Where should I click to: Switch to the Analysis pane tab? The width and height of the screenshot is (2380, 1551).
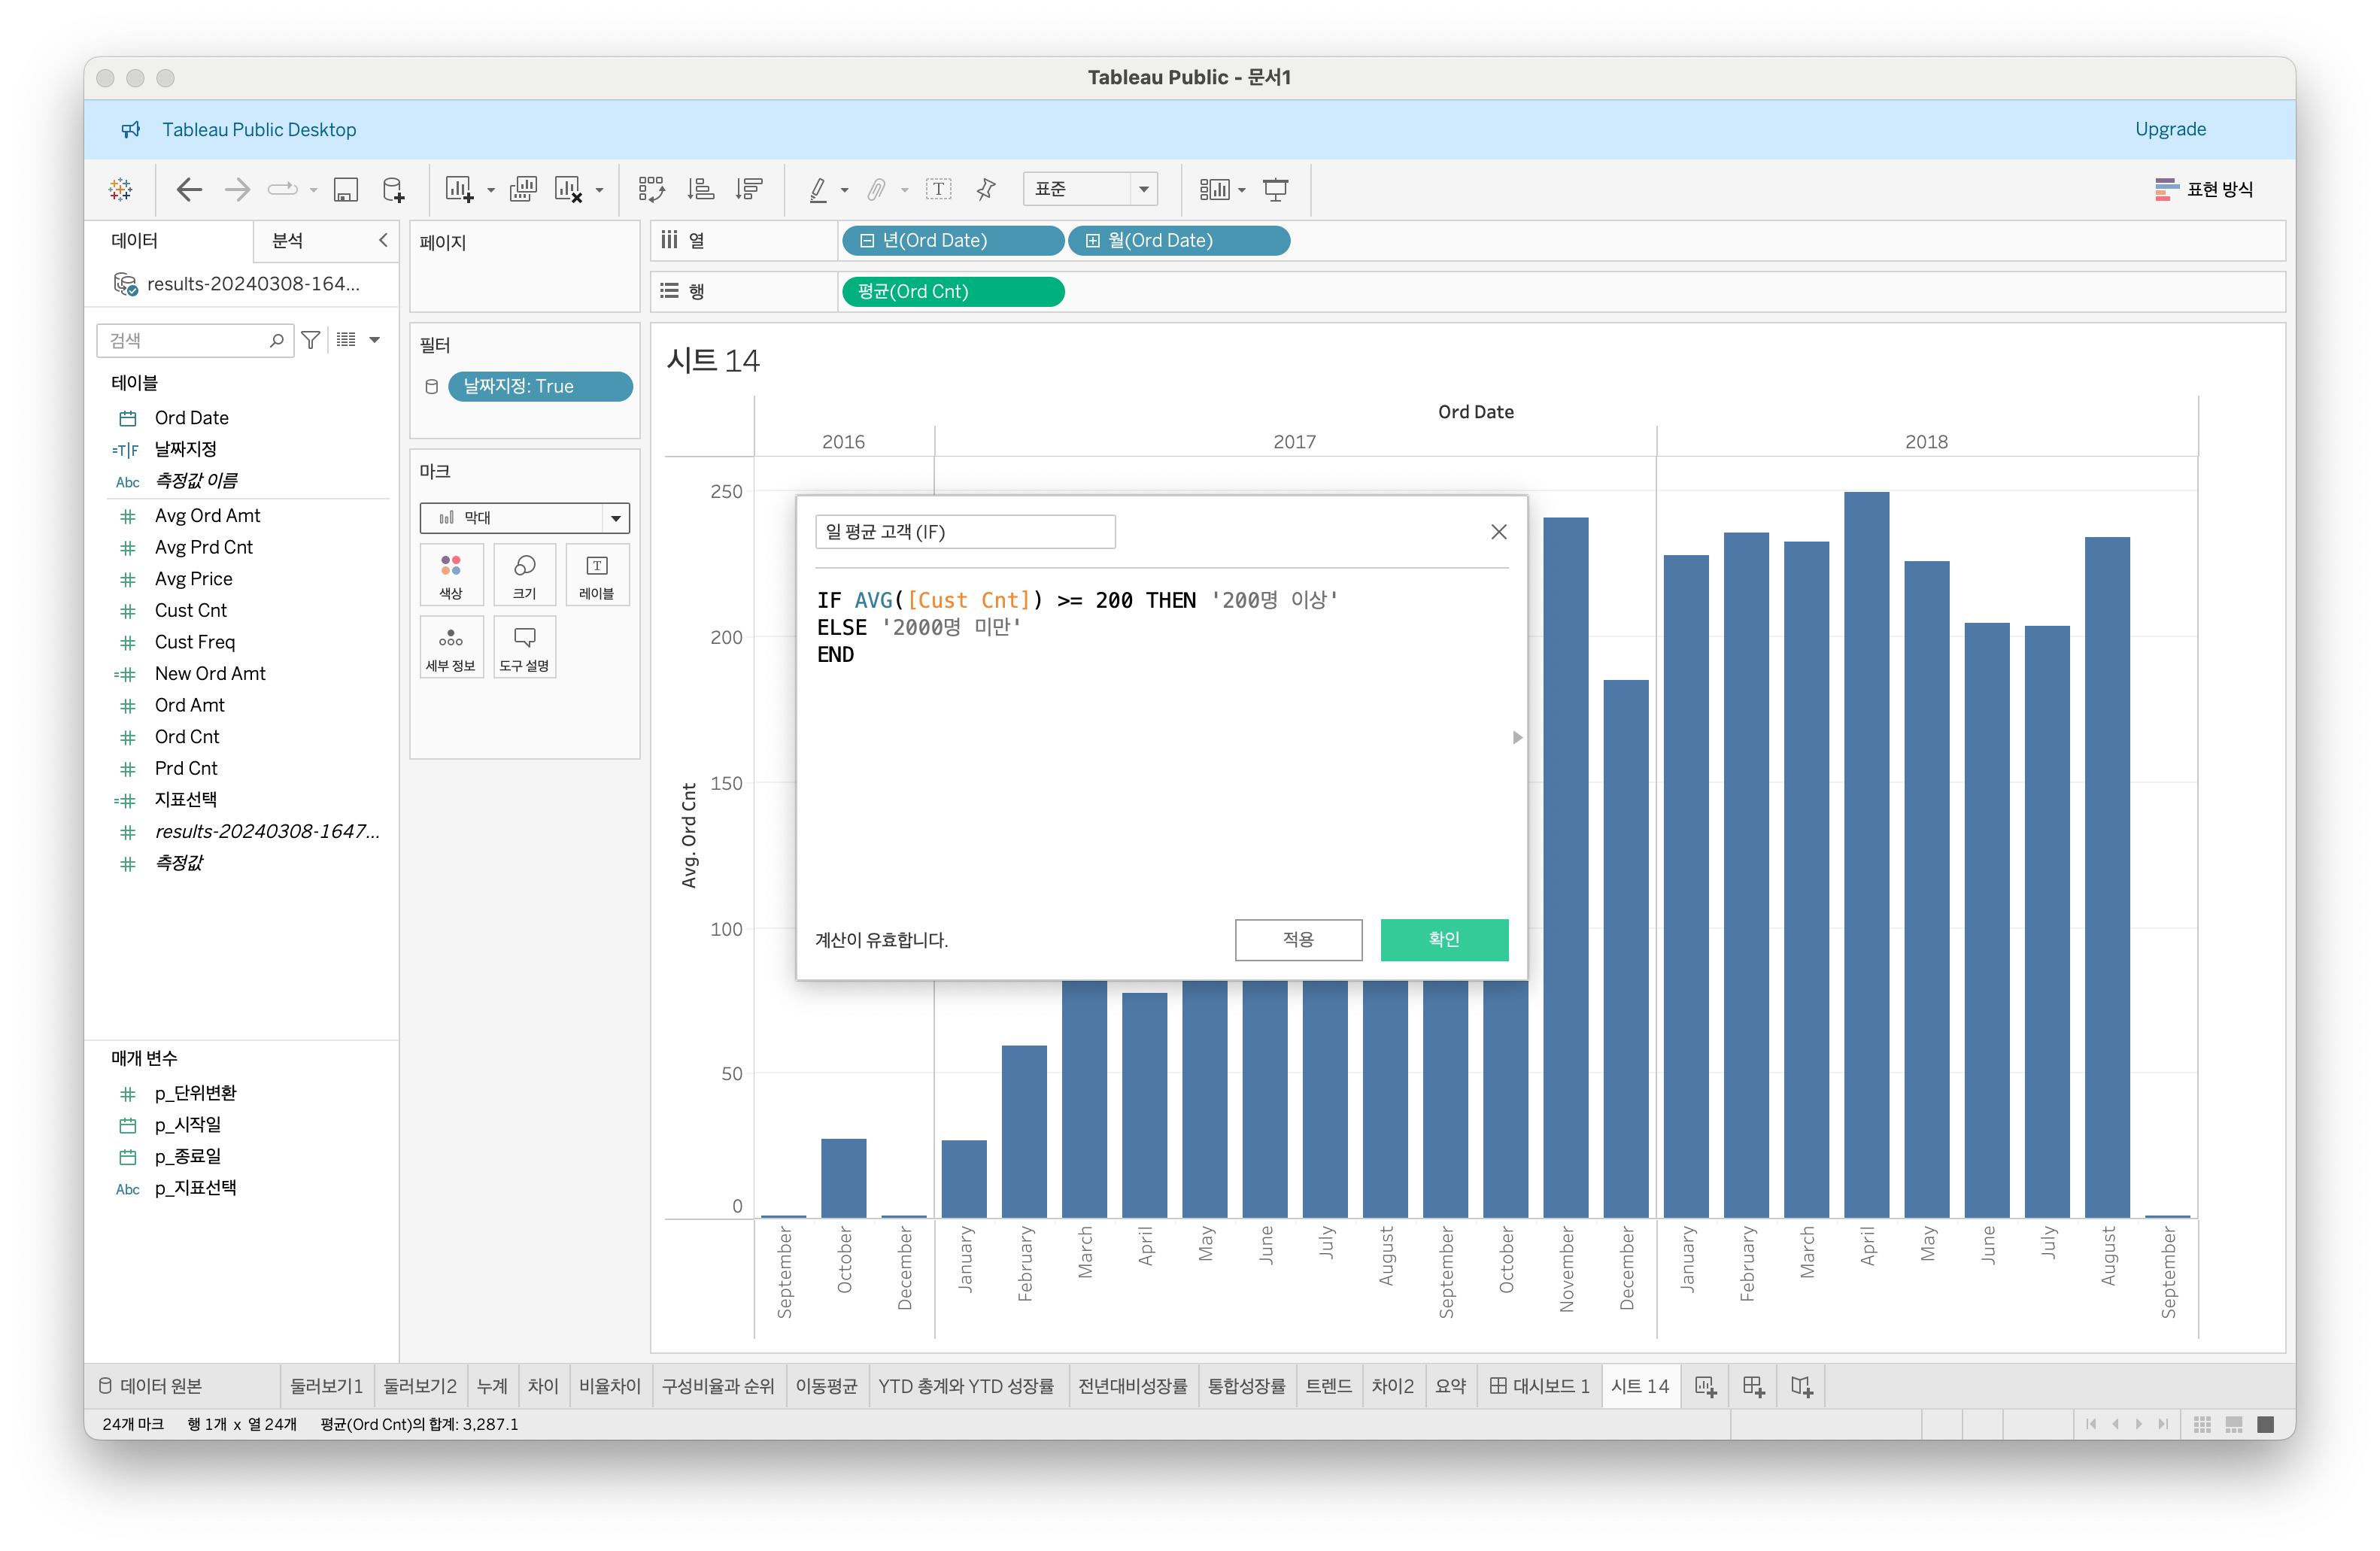point(288,241)
